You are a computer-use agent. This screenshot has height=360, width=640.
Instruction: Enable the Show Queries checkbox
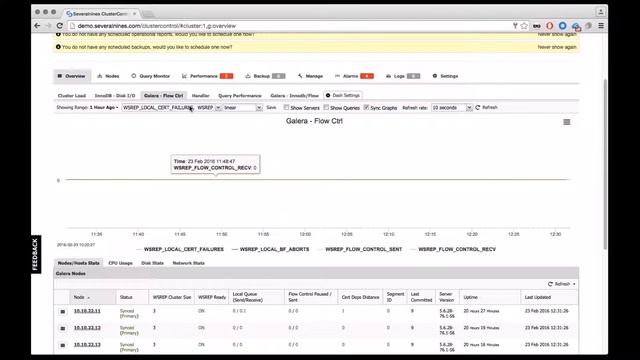point(326,107)
